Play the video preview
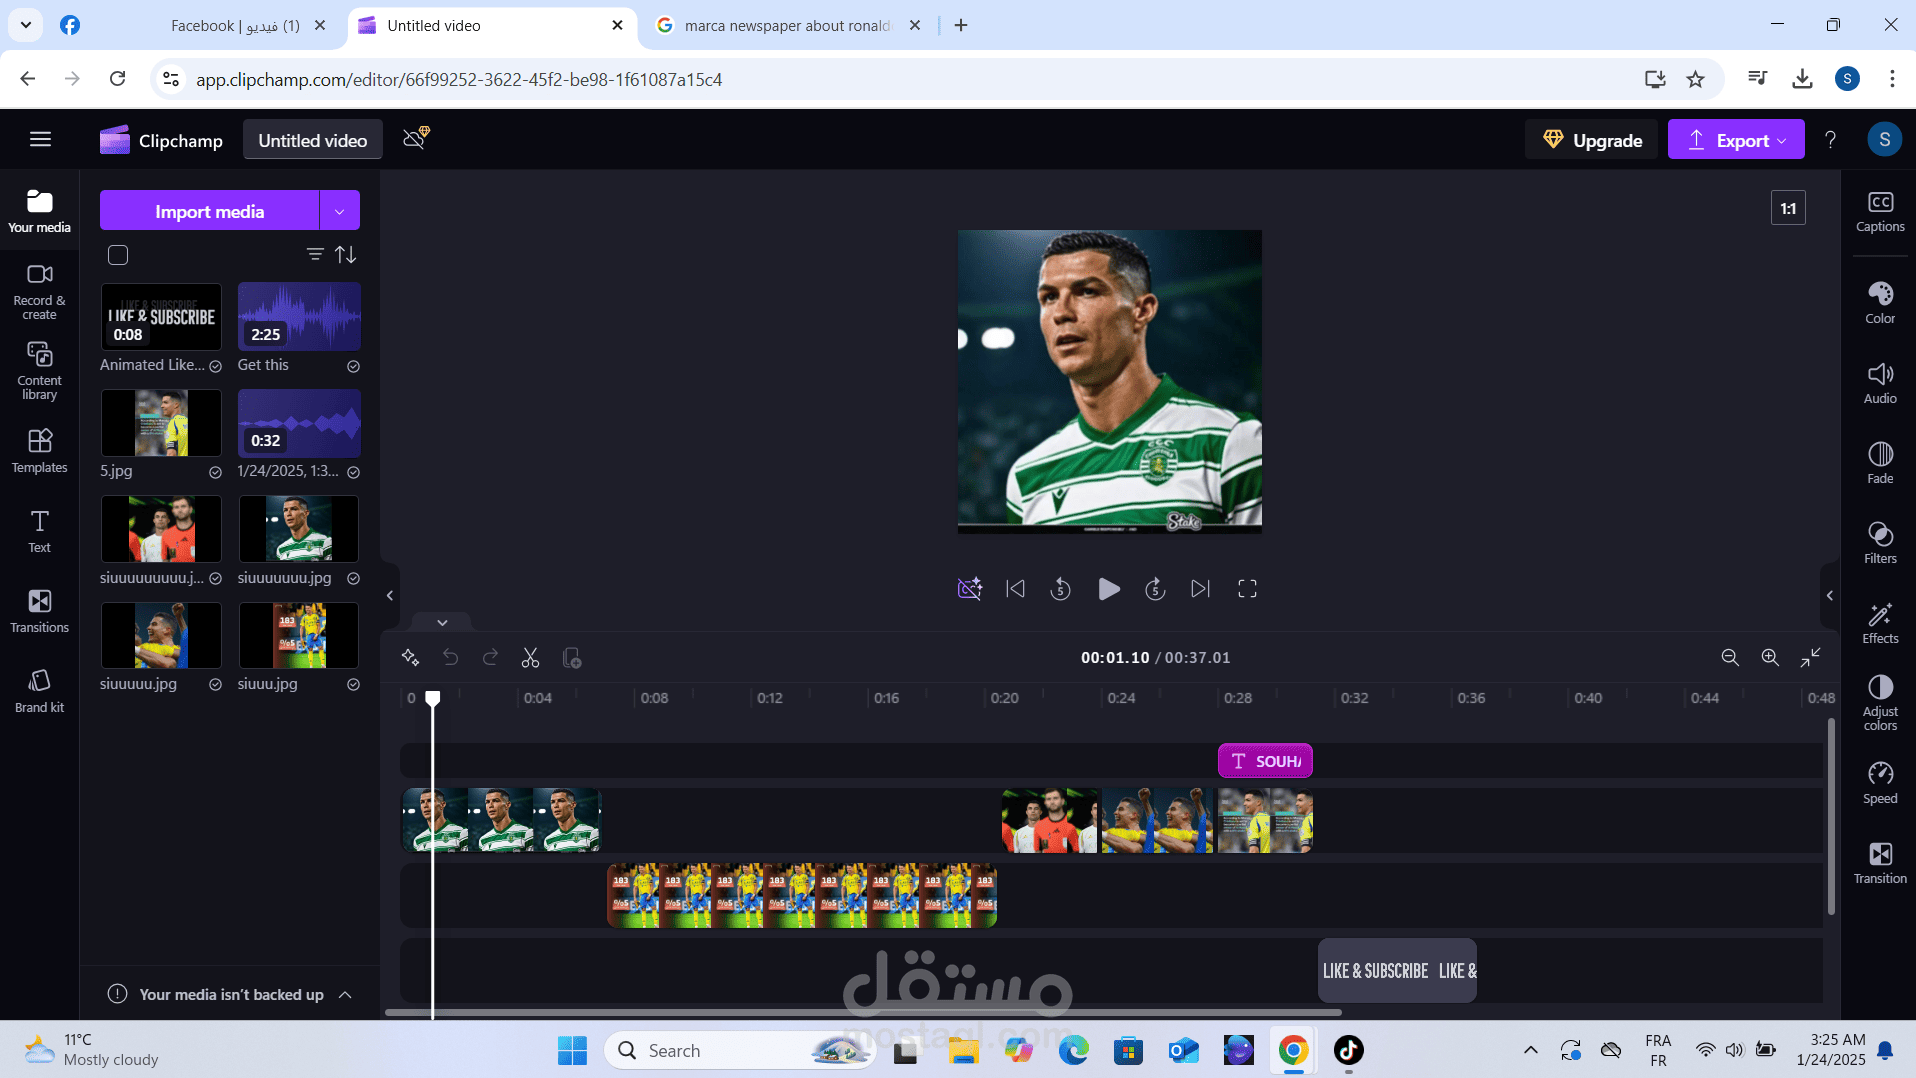Screen dimensions: 1916x1078 click(1108, 589)
